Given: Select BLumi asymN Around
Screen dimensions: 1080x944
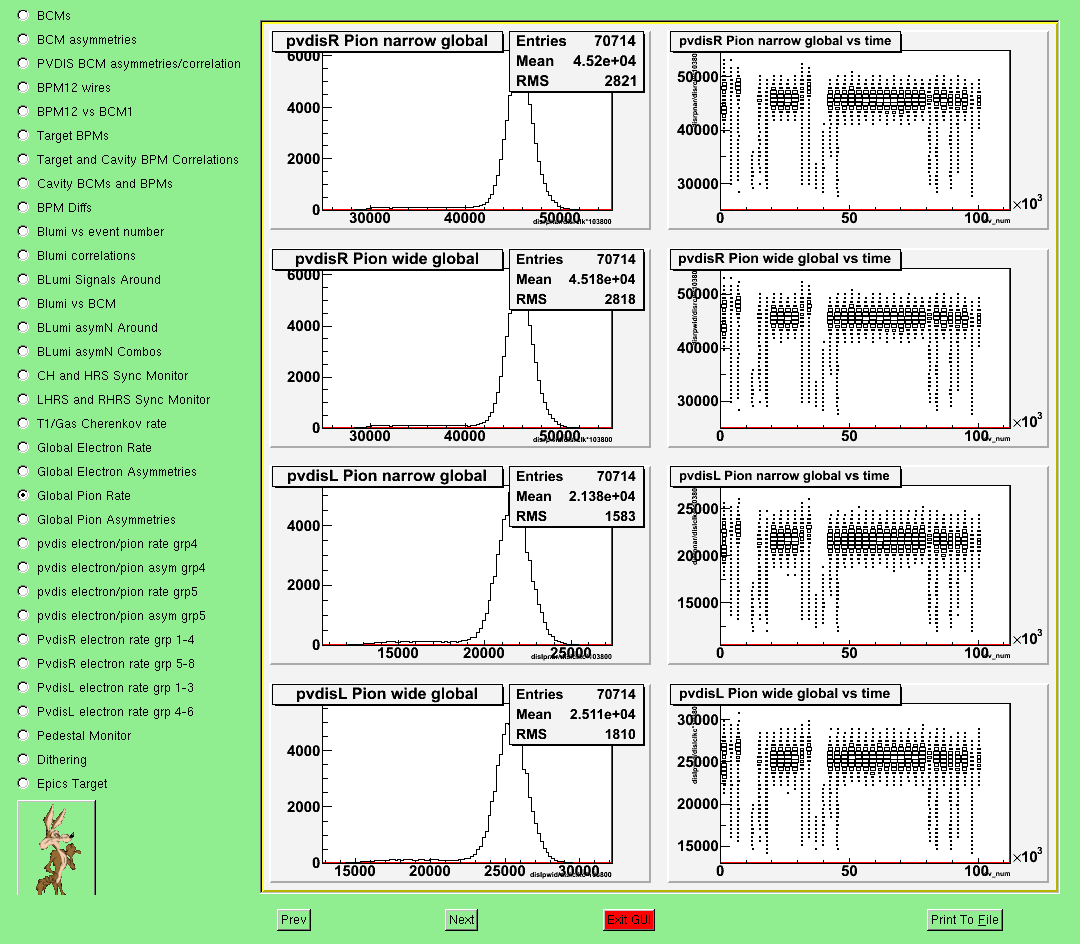Looking at the screenshot, I should 23,328.
